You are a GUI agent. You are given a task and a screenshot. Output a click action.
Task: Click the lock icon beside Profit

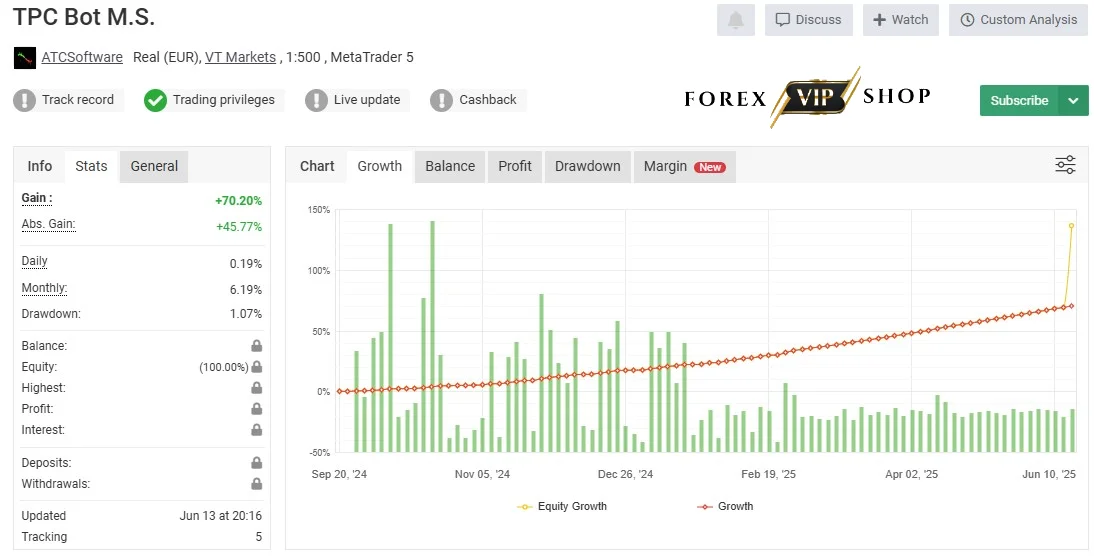257,409
